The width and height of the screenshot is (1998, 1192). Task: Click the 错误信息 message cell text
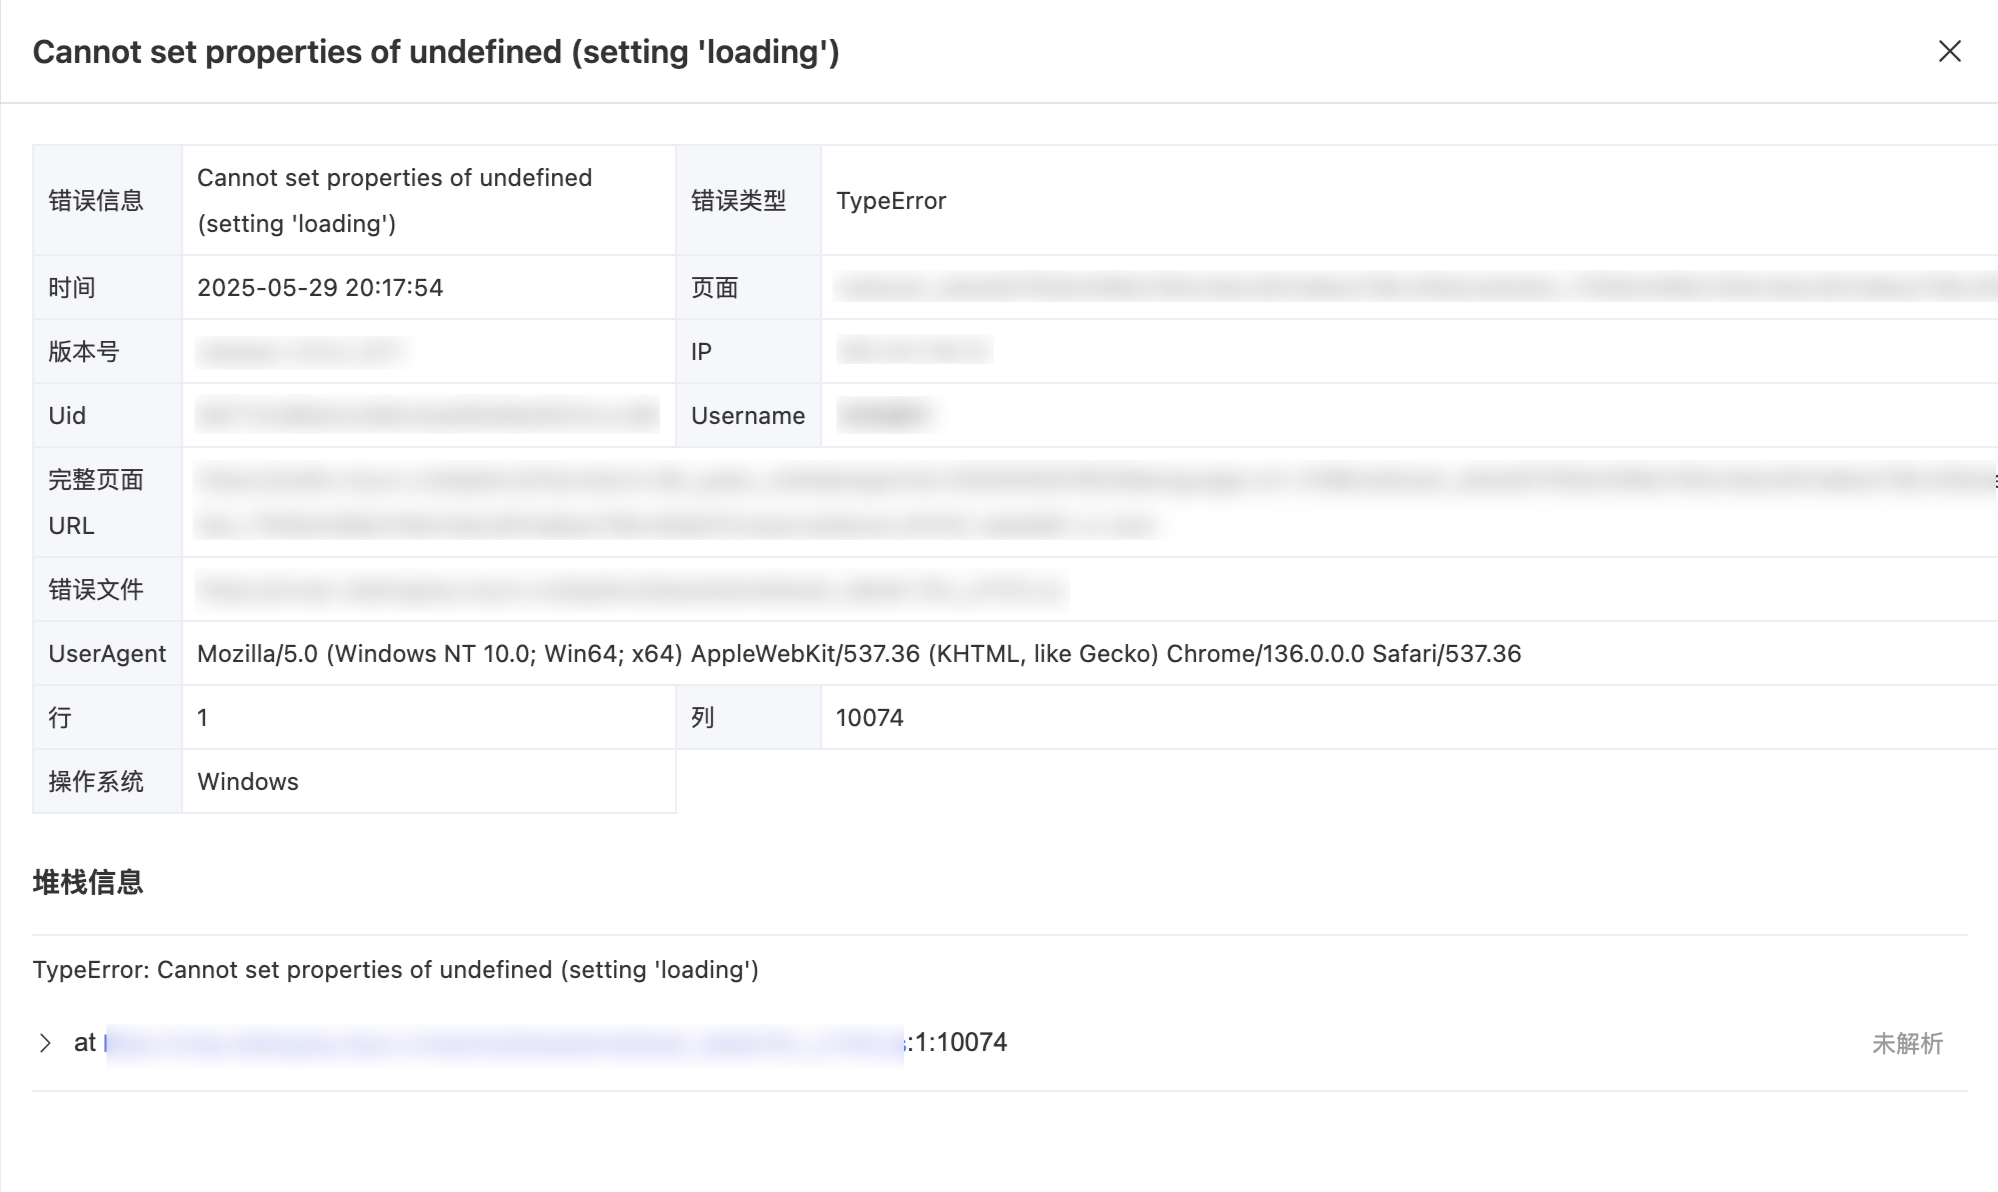[395, 201]
